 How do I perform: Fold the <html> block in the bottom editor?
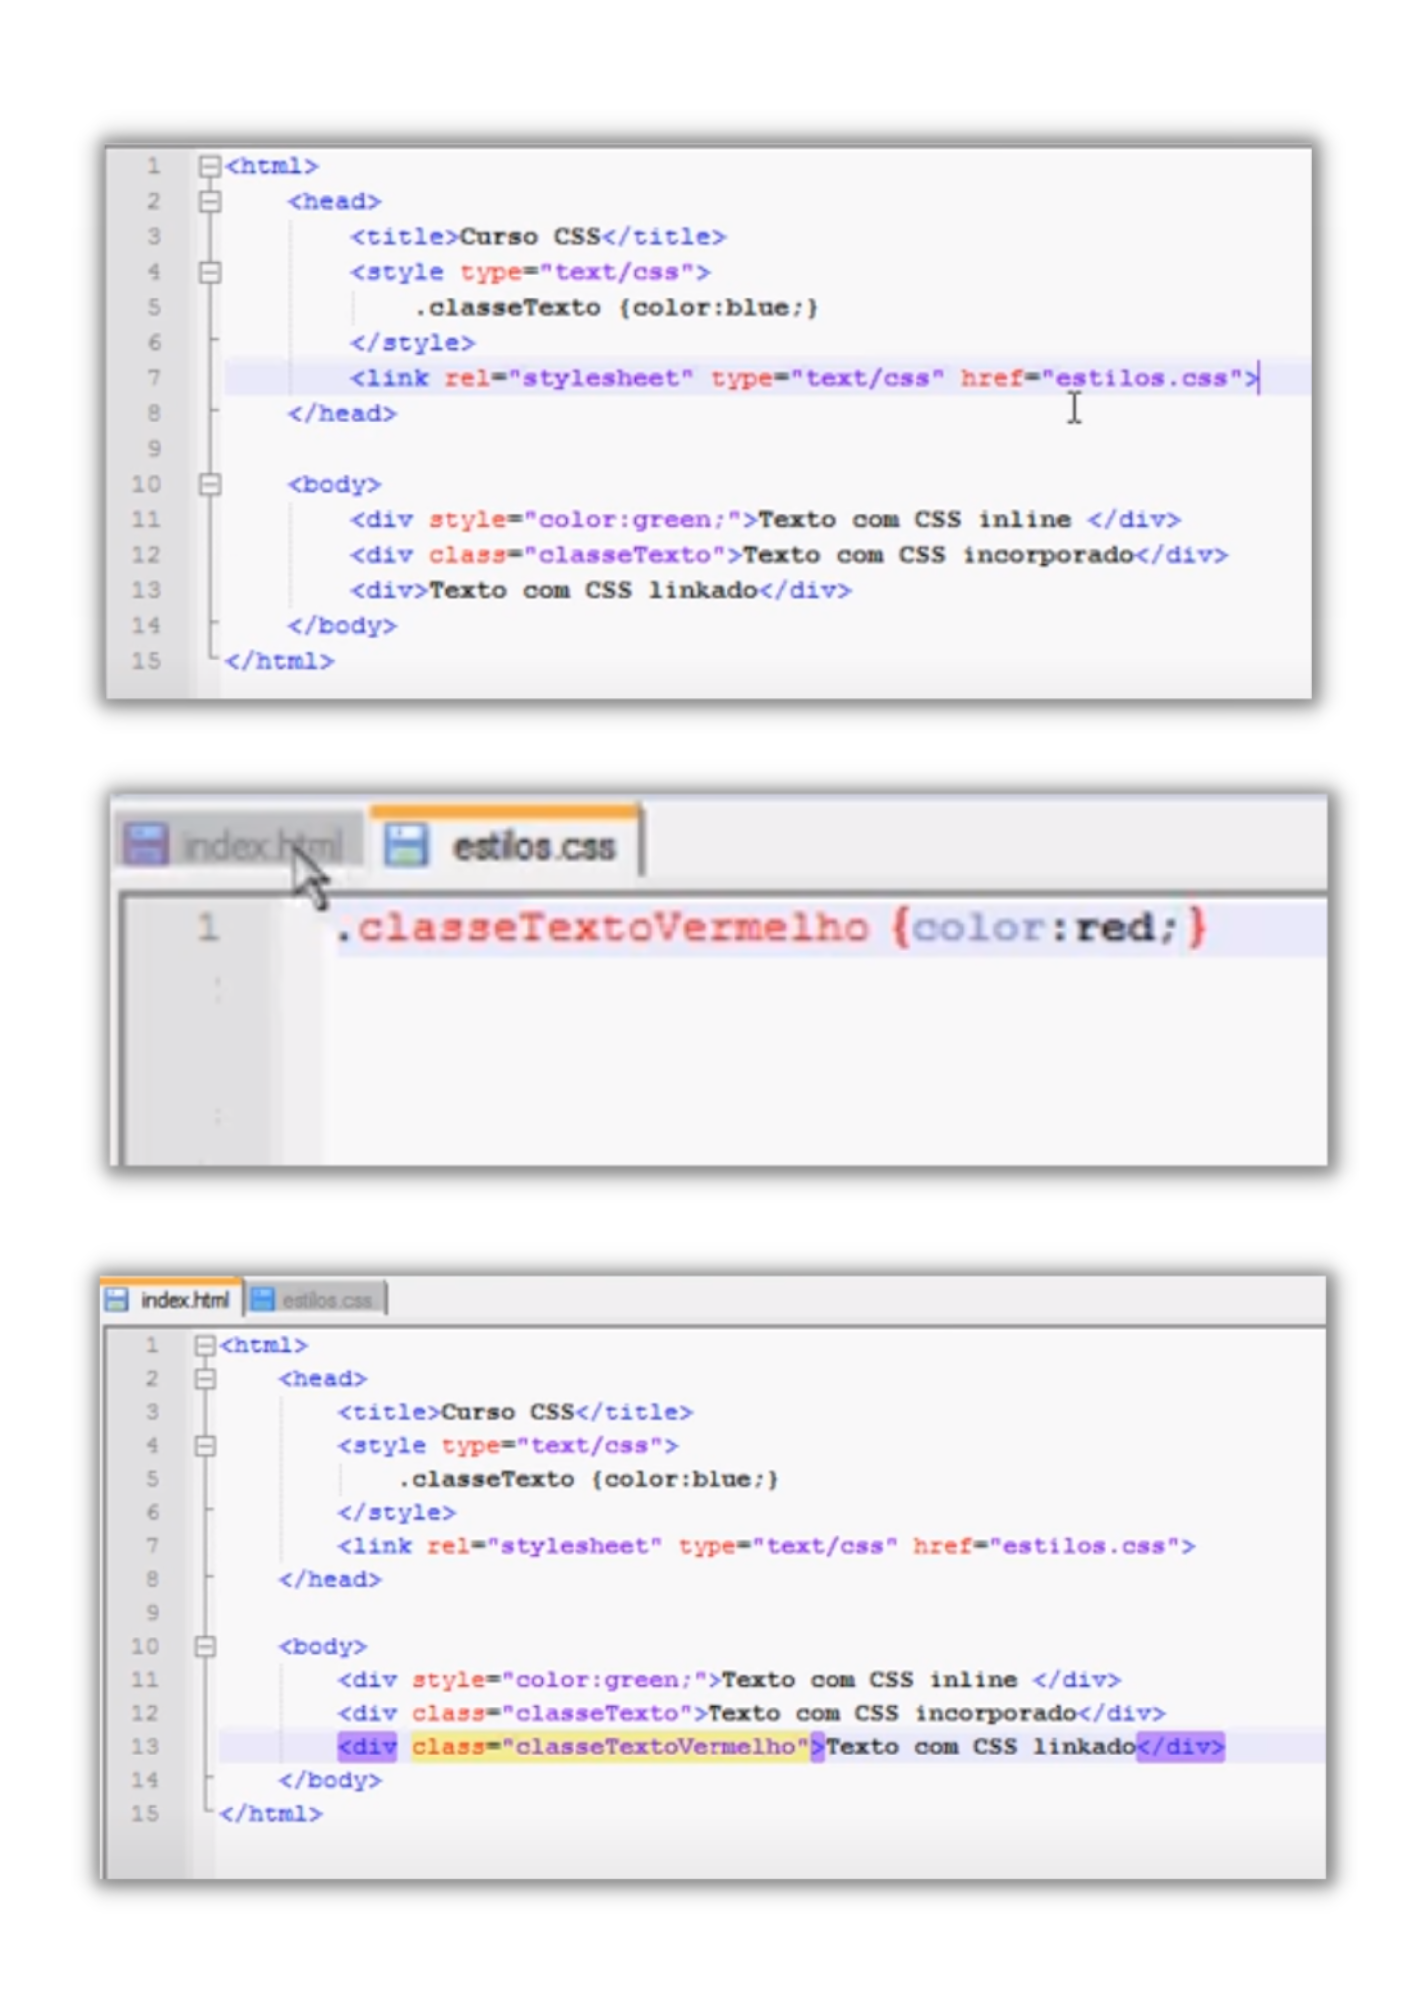point(205,1345)
